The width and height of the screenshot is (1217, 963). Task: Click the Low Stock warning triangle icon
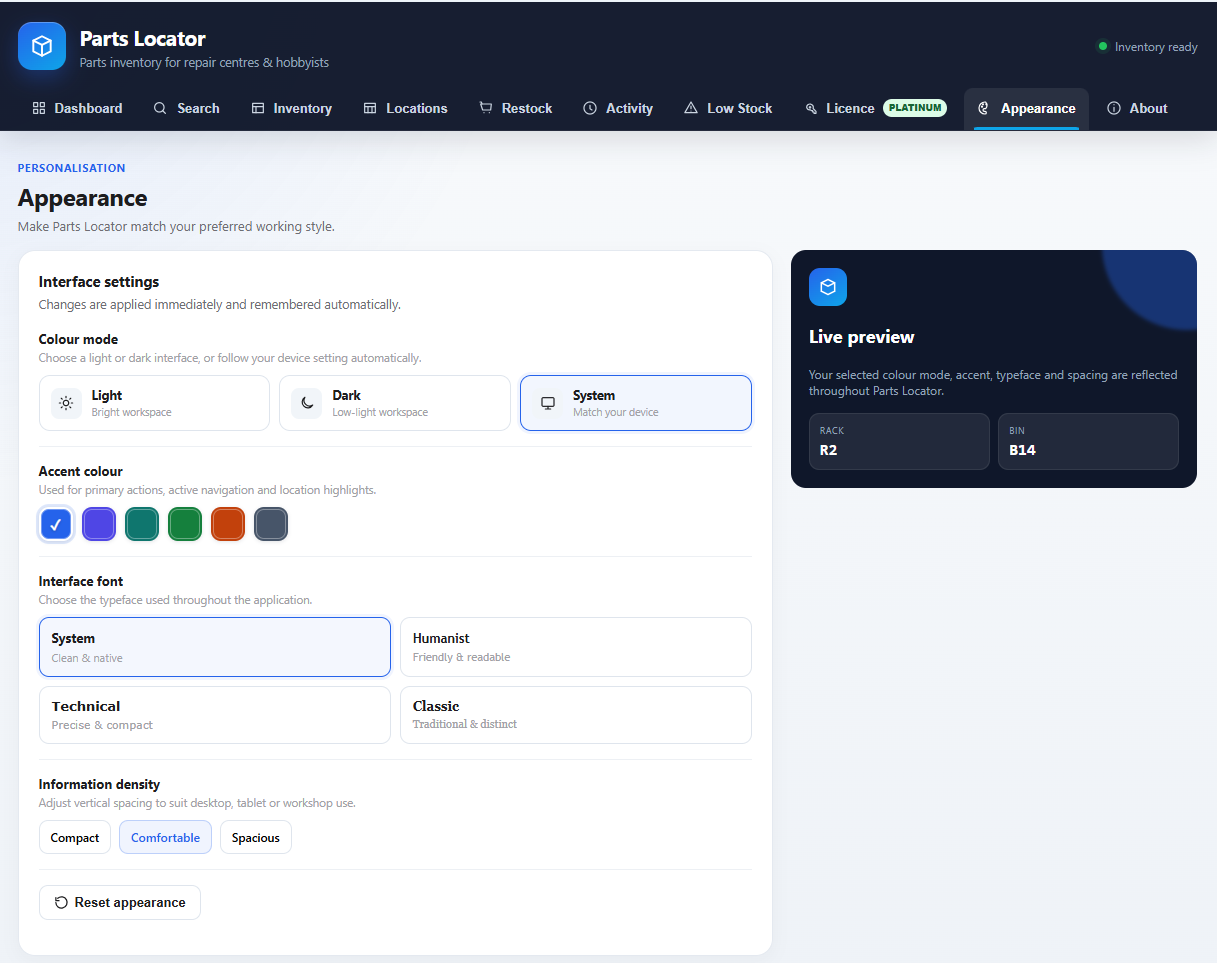691,108
